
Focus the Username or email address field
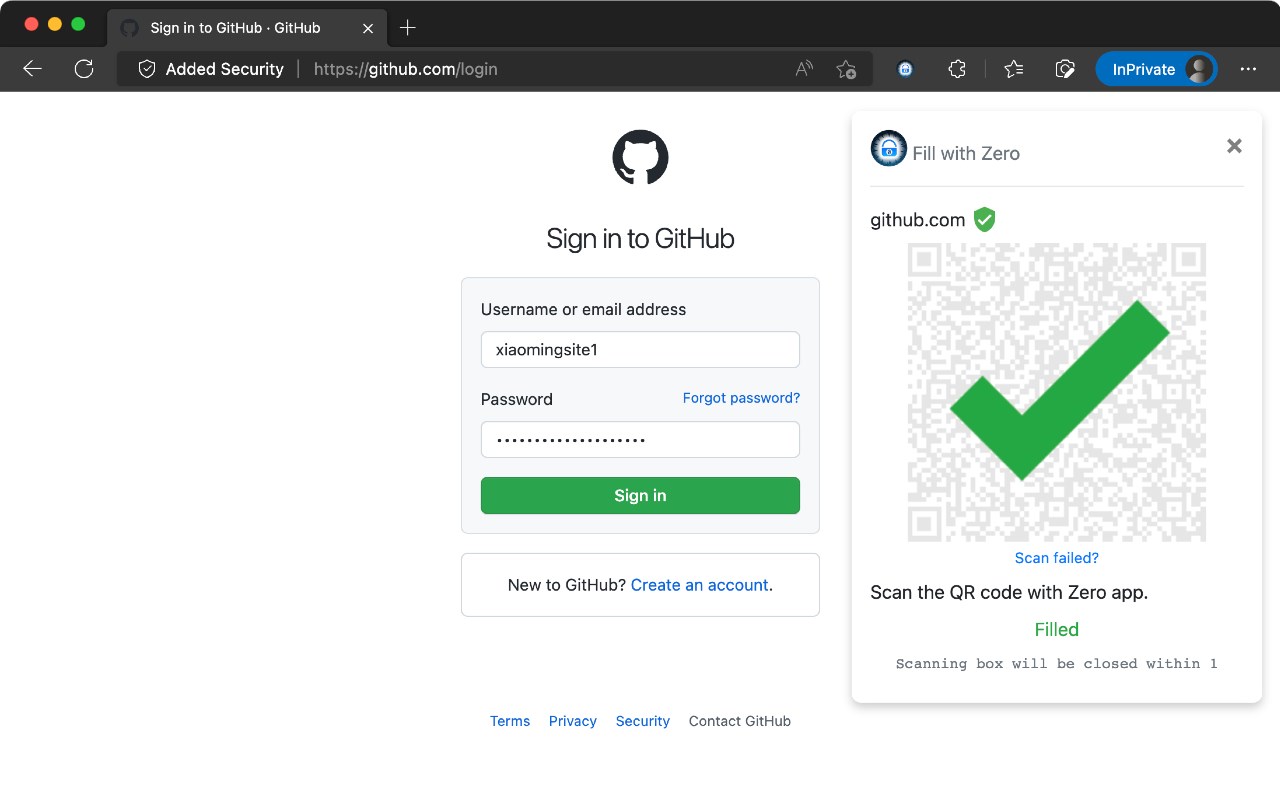click(x=640, y=350)
